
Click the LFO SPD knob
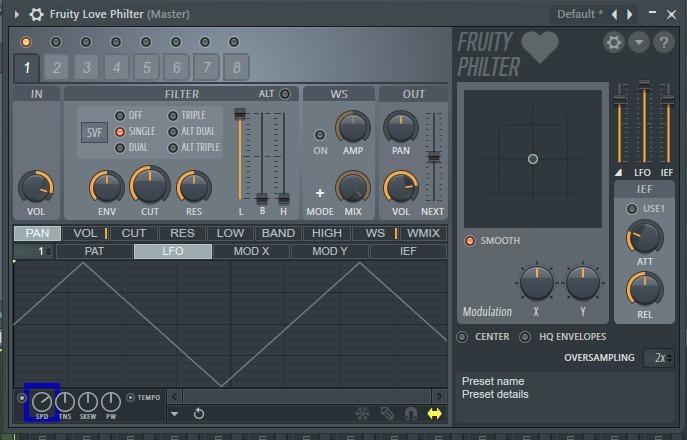42,402
